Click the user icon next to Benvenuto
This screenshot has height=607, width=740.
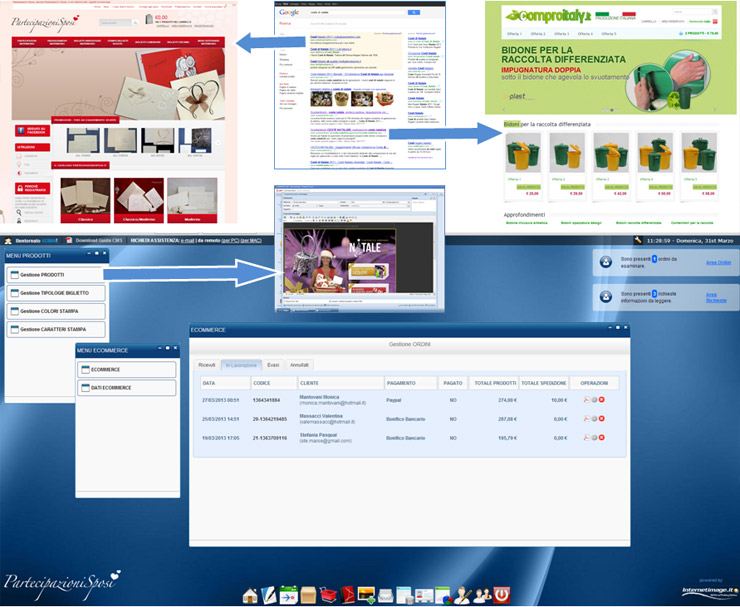pyautogui.click(x=8, y=241)
